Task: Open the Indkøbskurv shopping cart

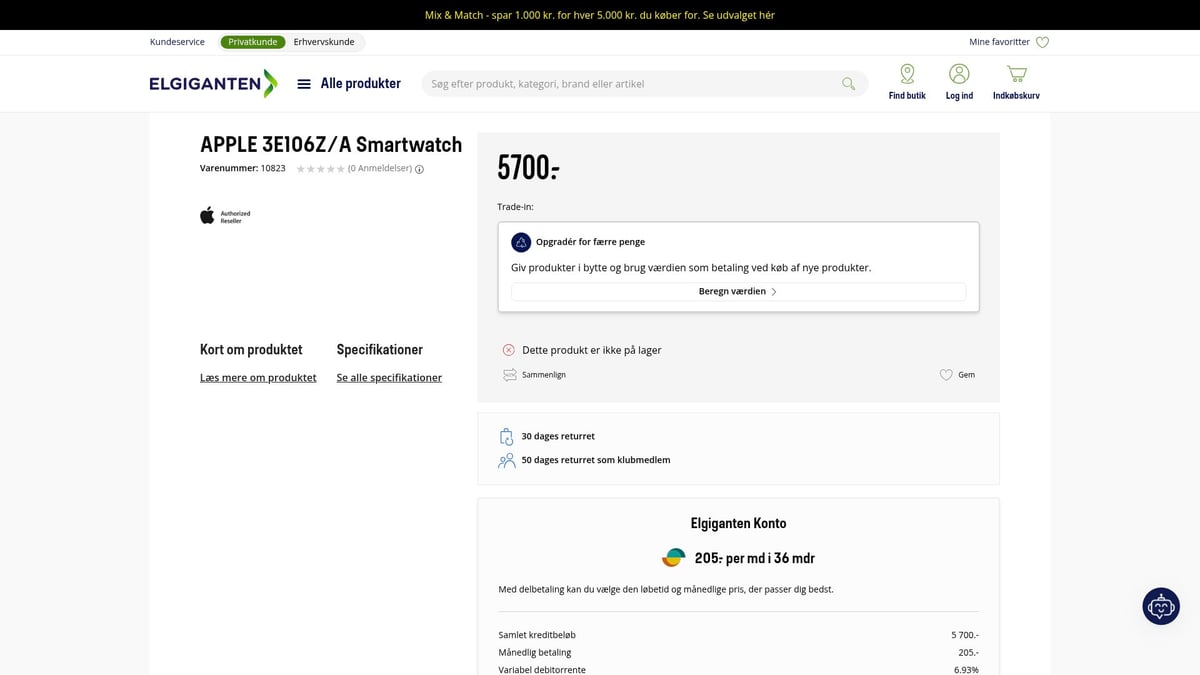Action: click(1016, 74)
